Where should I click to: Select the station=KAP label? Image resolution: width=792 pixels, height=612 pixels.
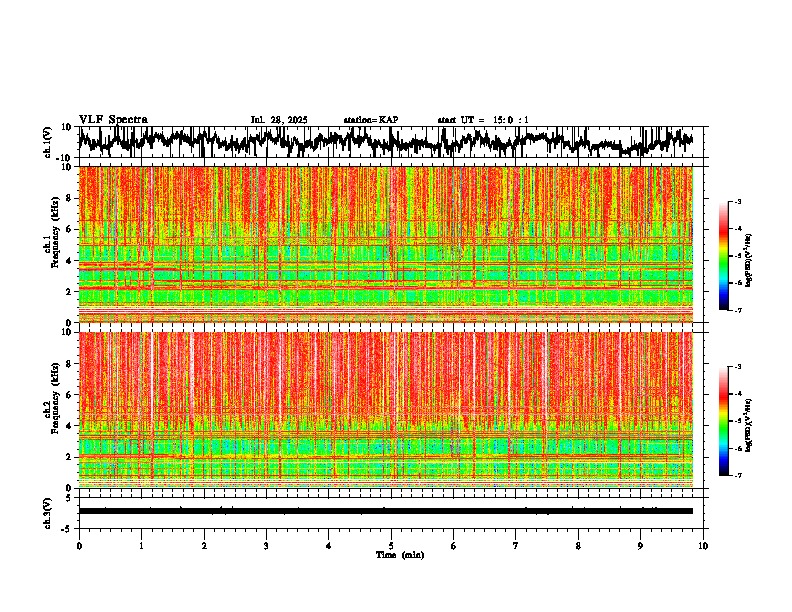click(x=371, y=120)
